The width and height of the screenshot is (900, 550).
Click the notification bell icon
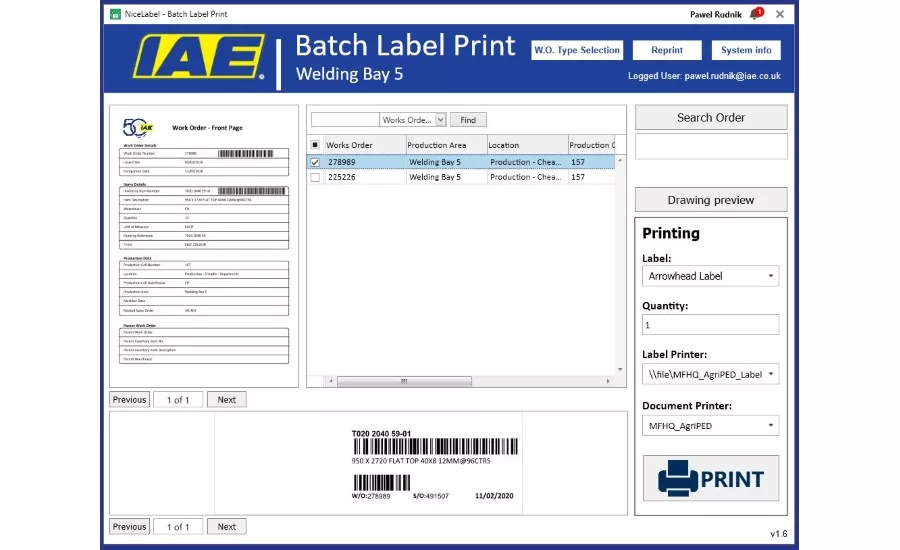(755, 13)
